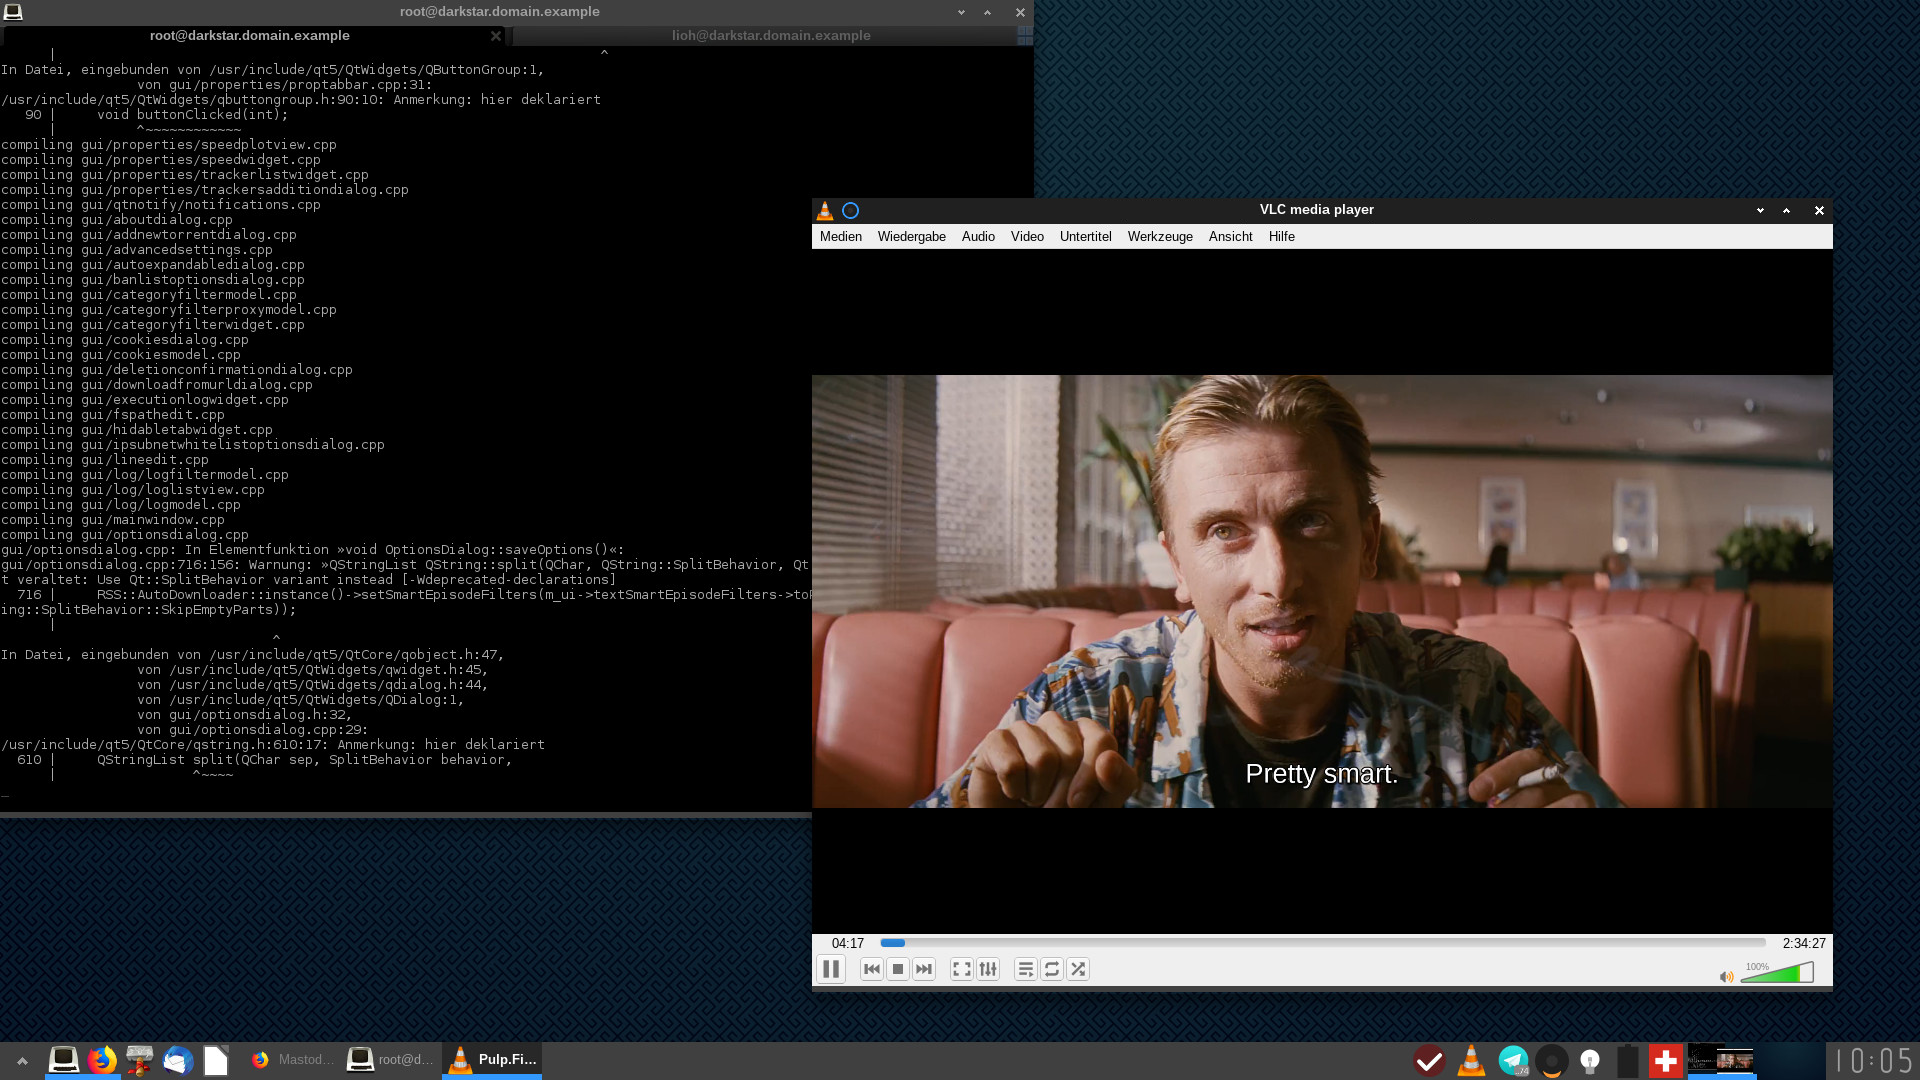Show the VLC playlist

point(1025,969)
